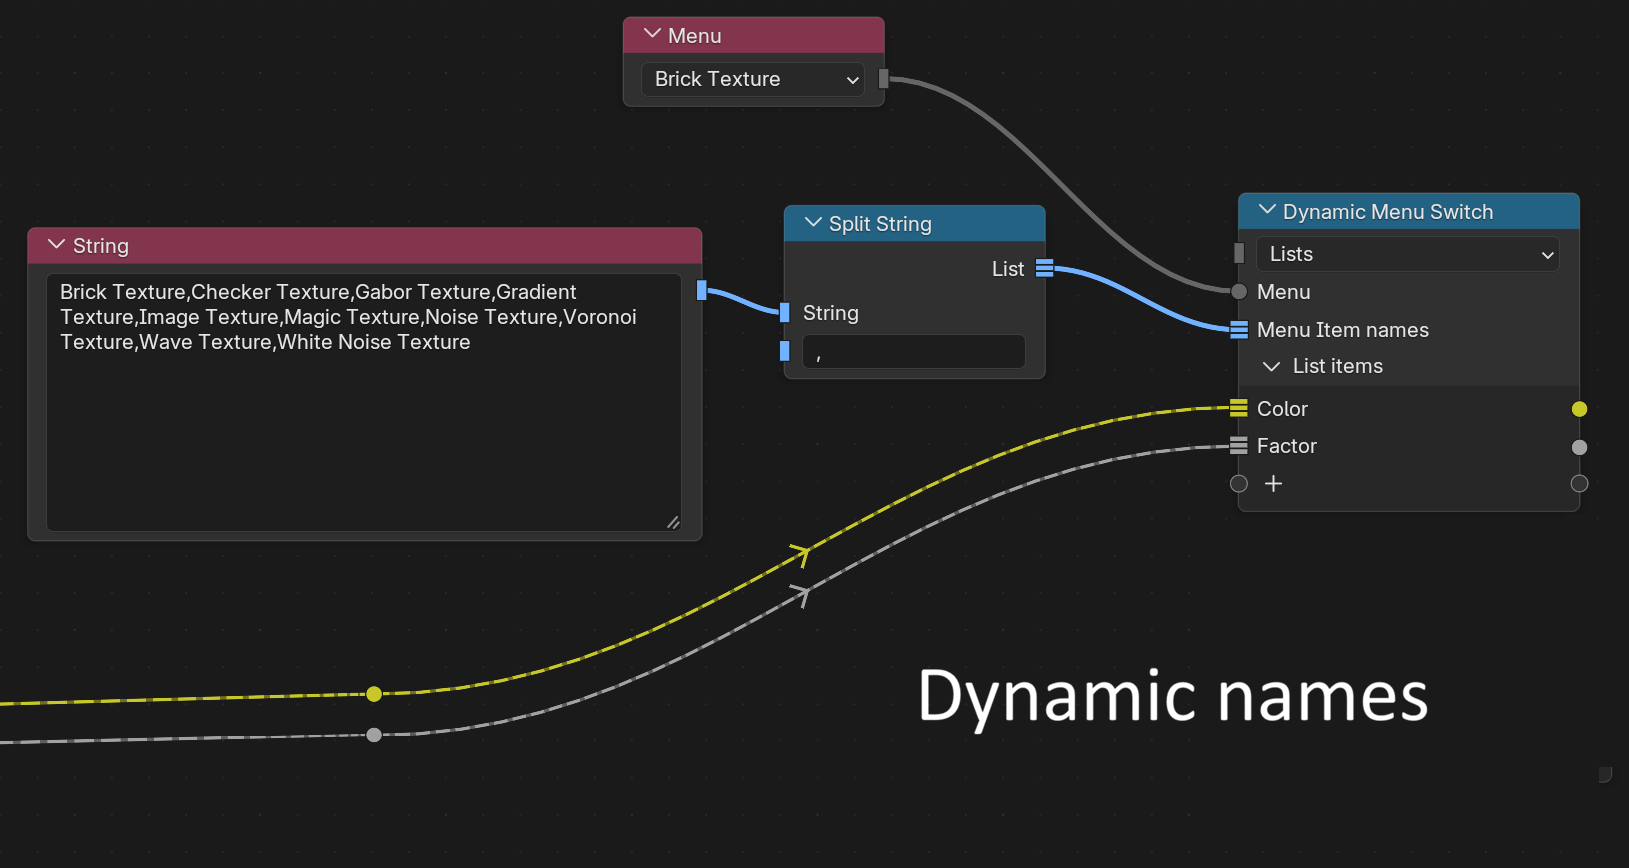Open the Brick Texture dropdown in Menu node
The height and width of the screenshot is (868, 1629).
point(753,79)
